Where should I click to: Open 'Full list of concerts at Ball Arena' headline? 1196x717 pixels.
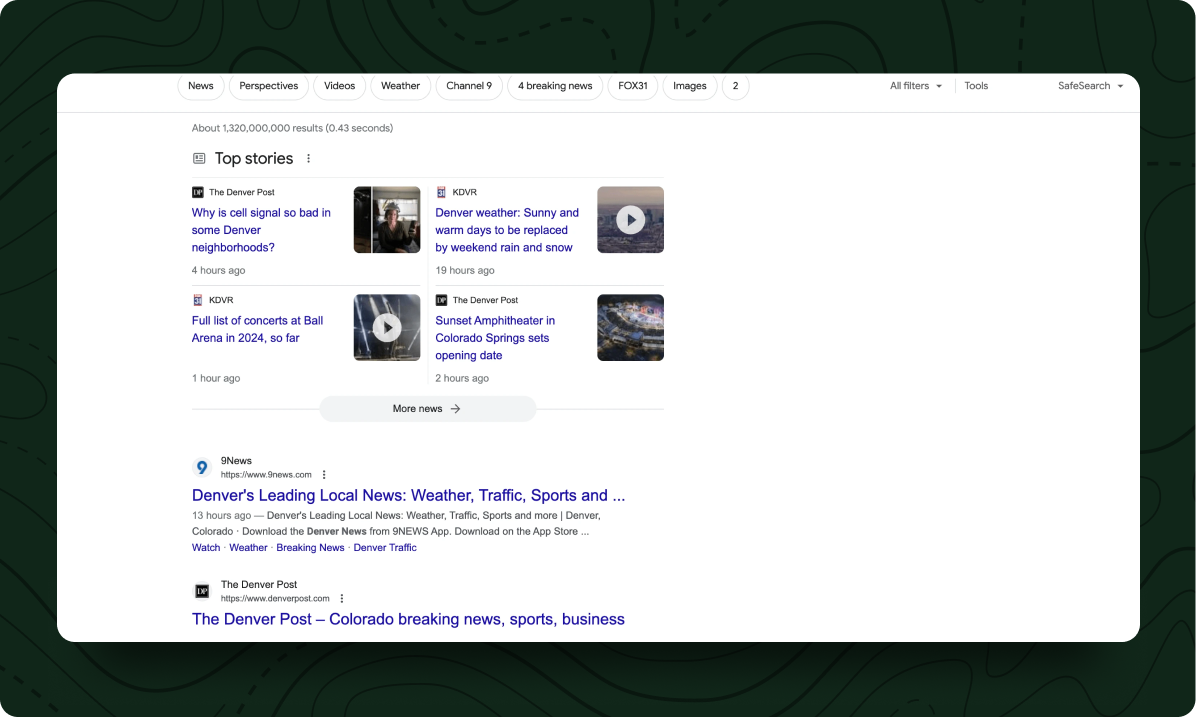257,329
